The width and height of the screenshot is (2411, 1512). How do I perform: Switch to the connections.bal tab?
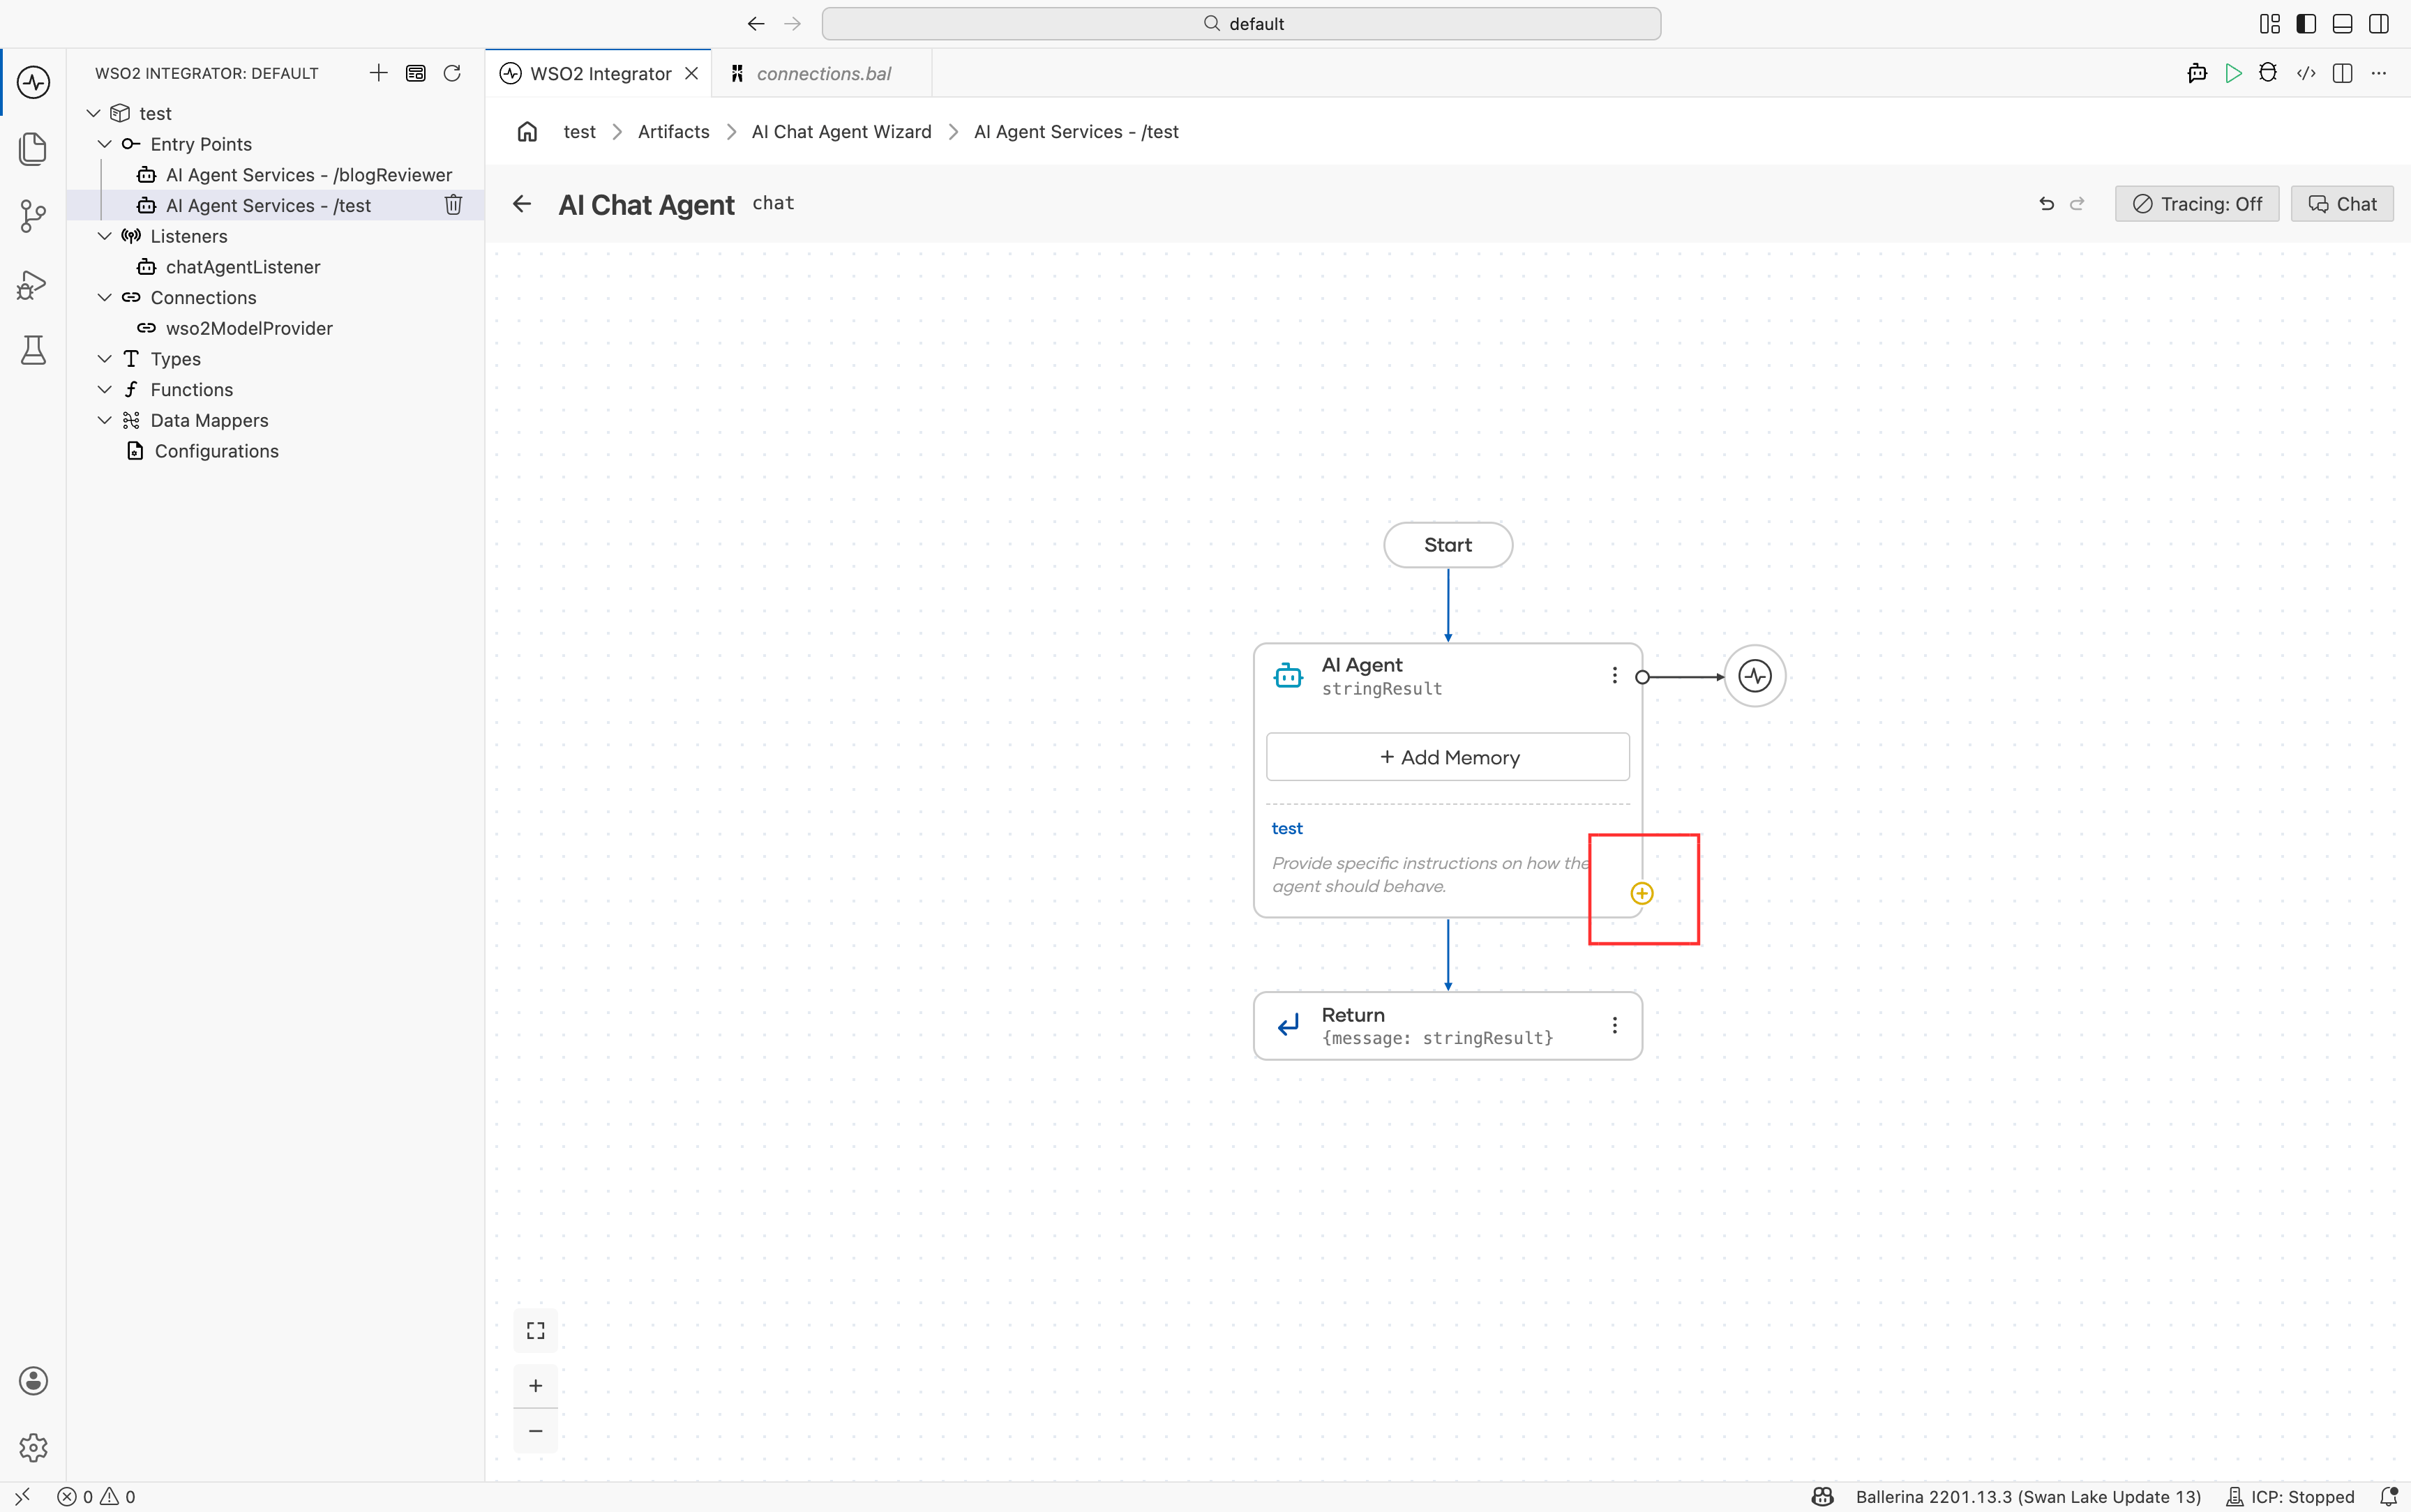822,73
